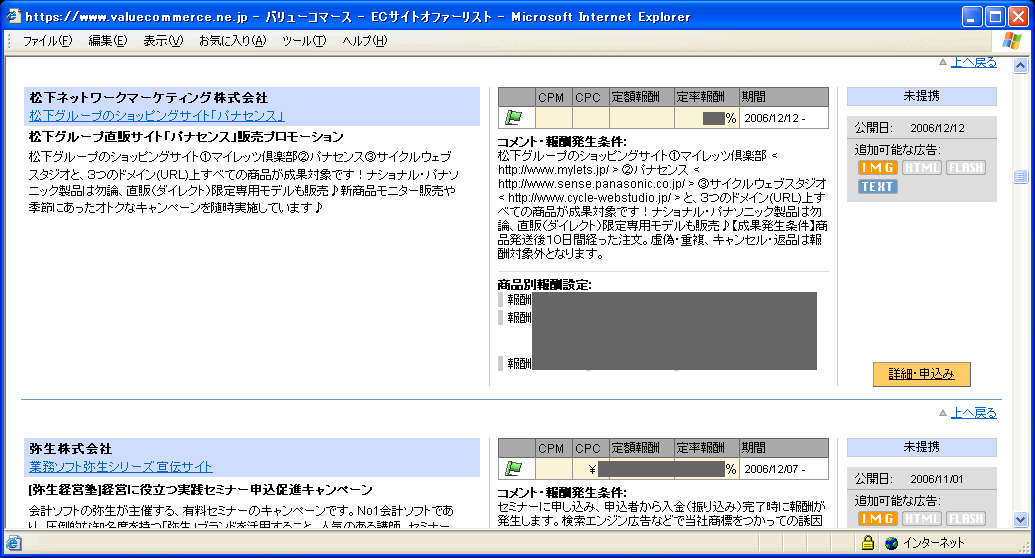Screen dimensions: 1035x558
Task: Click the HTML badge in the Matsushita listing
Action: (921, 168)
